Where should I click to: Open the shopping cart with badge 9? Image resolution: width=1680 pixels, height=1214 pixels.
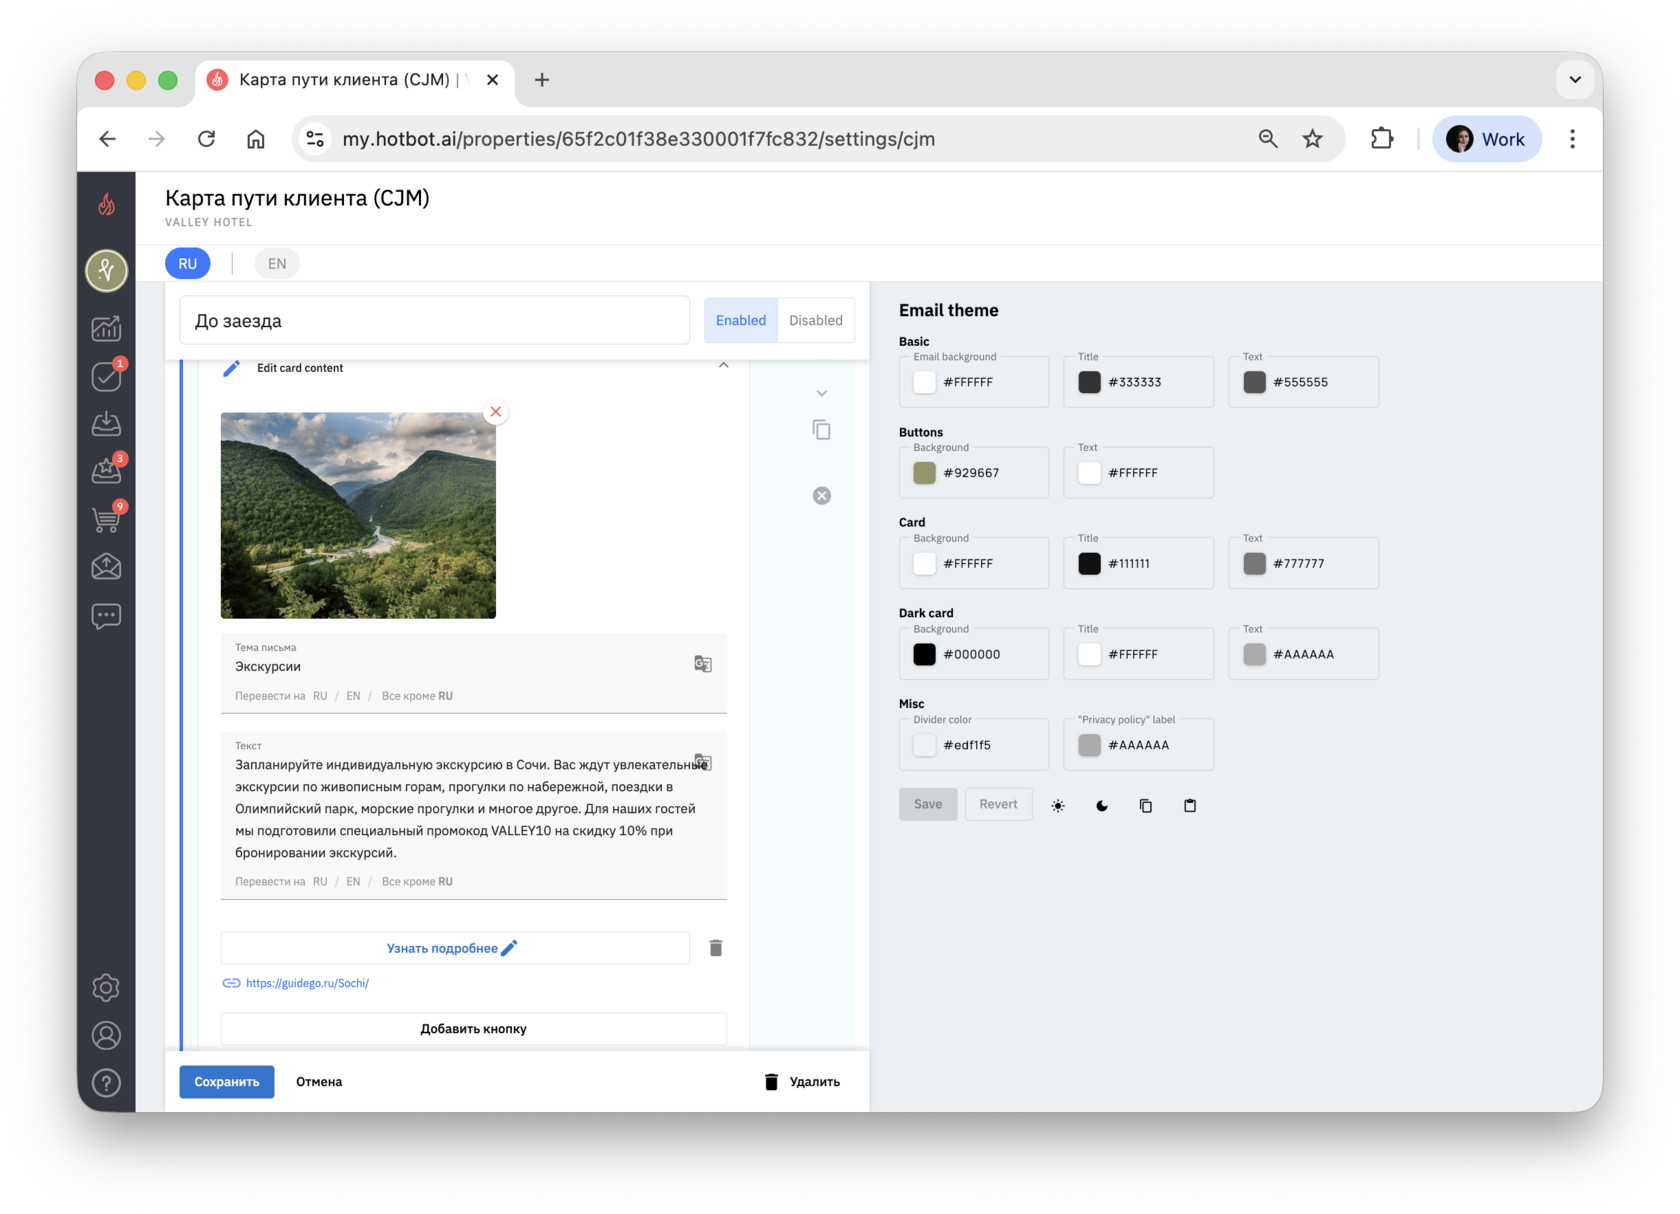[x=106, y=518]
